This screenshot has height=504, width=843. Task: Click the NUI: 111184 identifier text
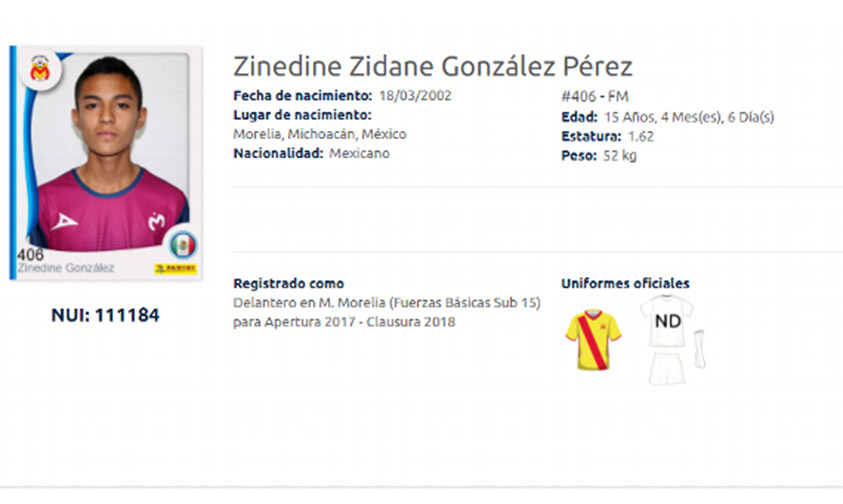[x=105, y=315]
